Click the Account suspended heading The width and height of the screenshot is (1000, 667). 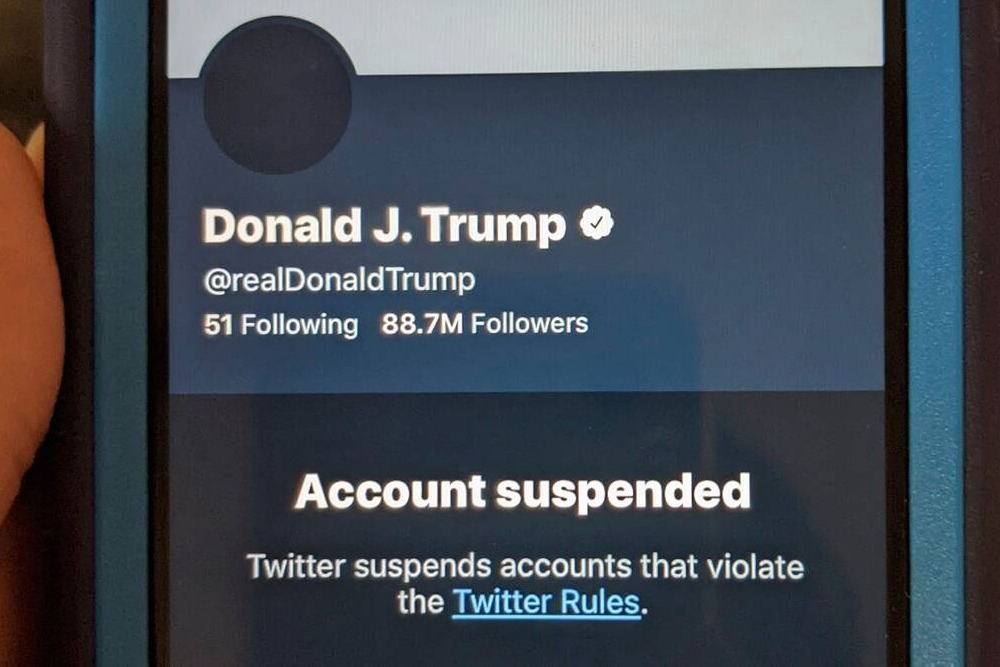coord(522,492)
